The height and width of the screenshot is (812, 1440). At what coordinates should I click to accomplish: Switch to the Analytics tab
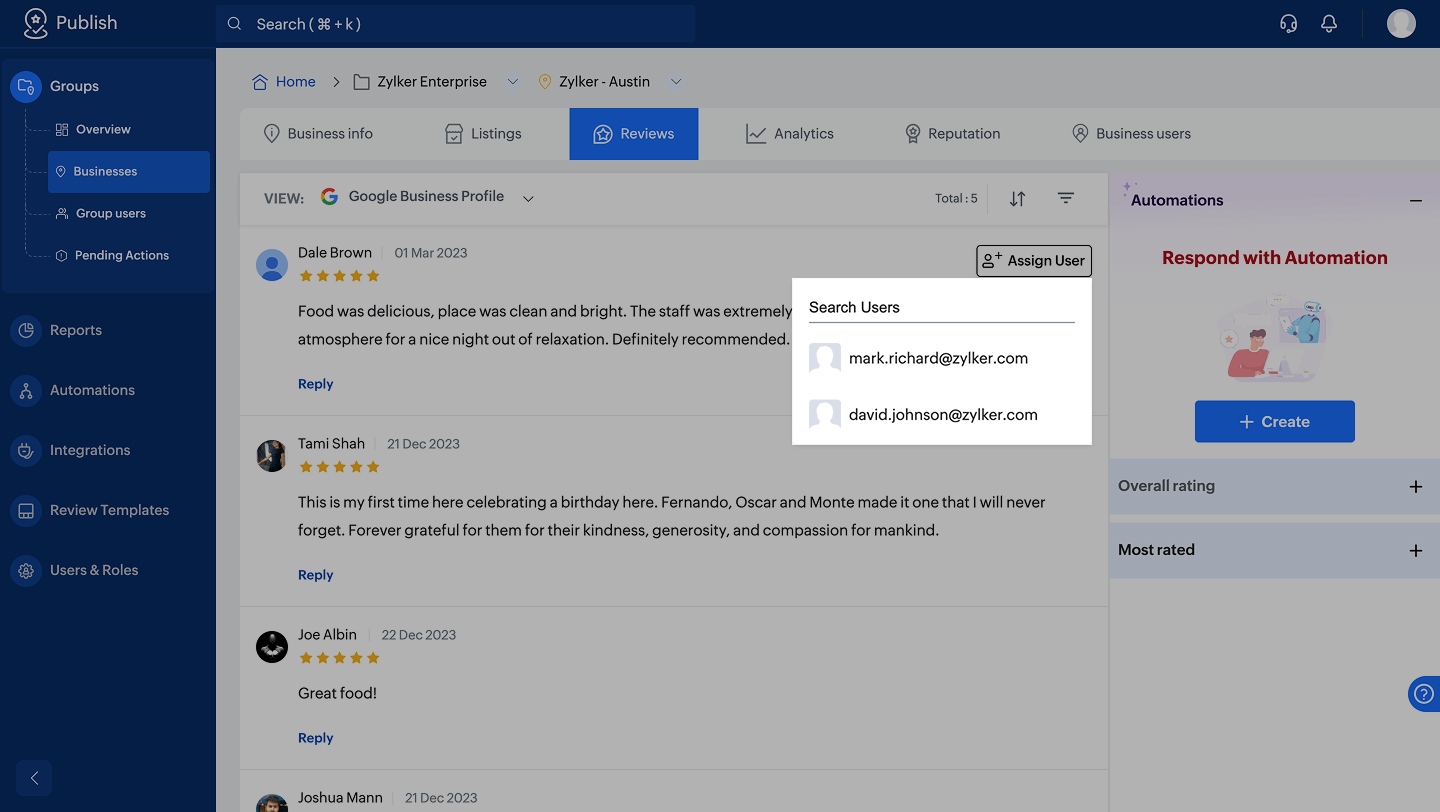click(x=790, y=134)
